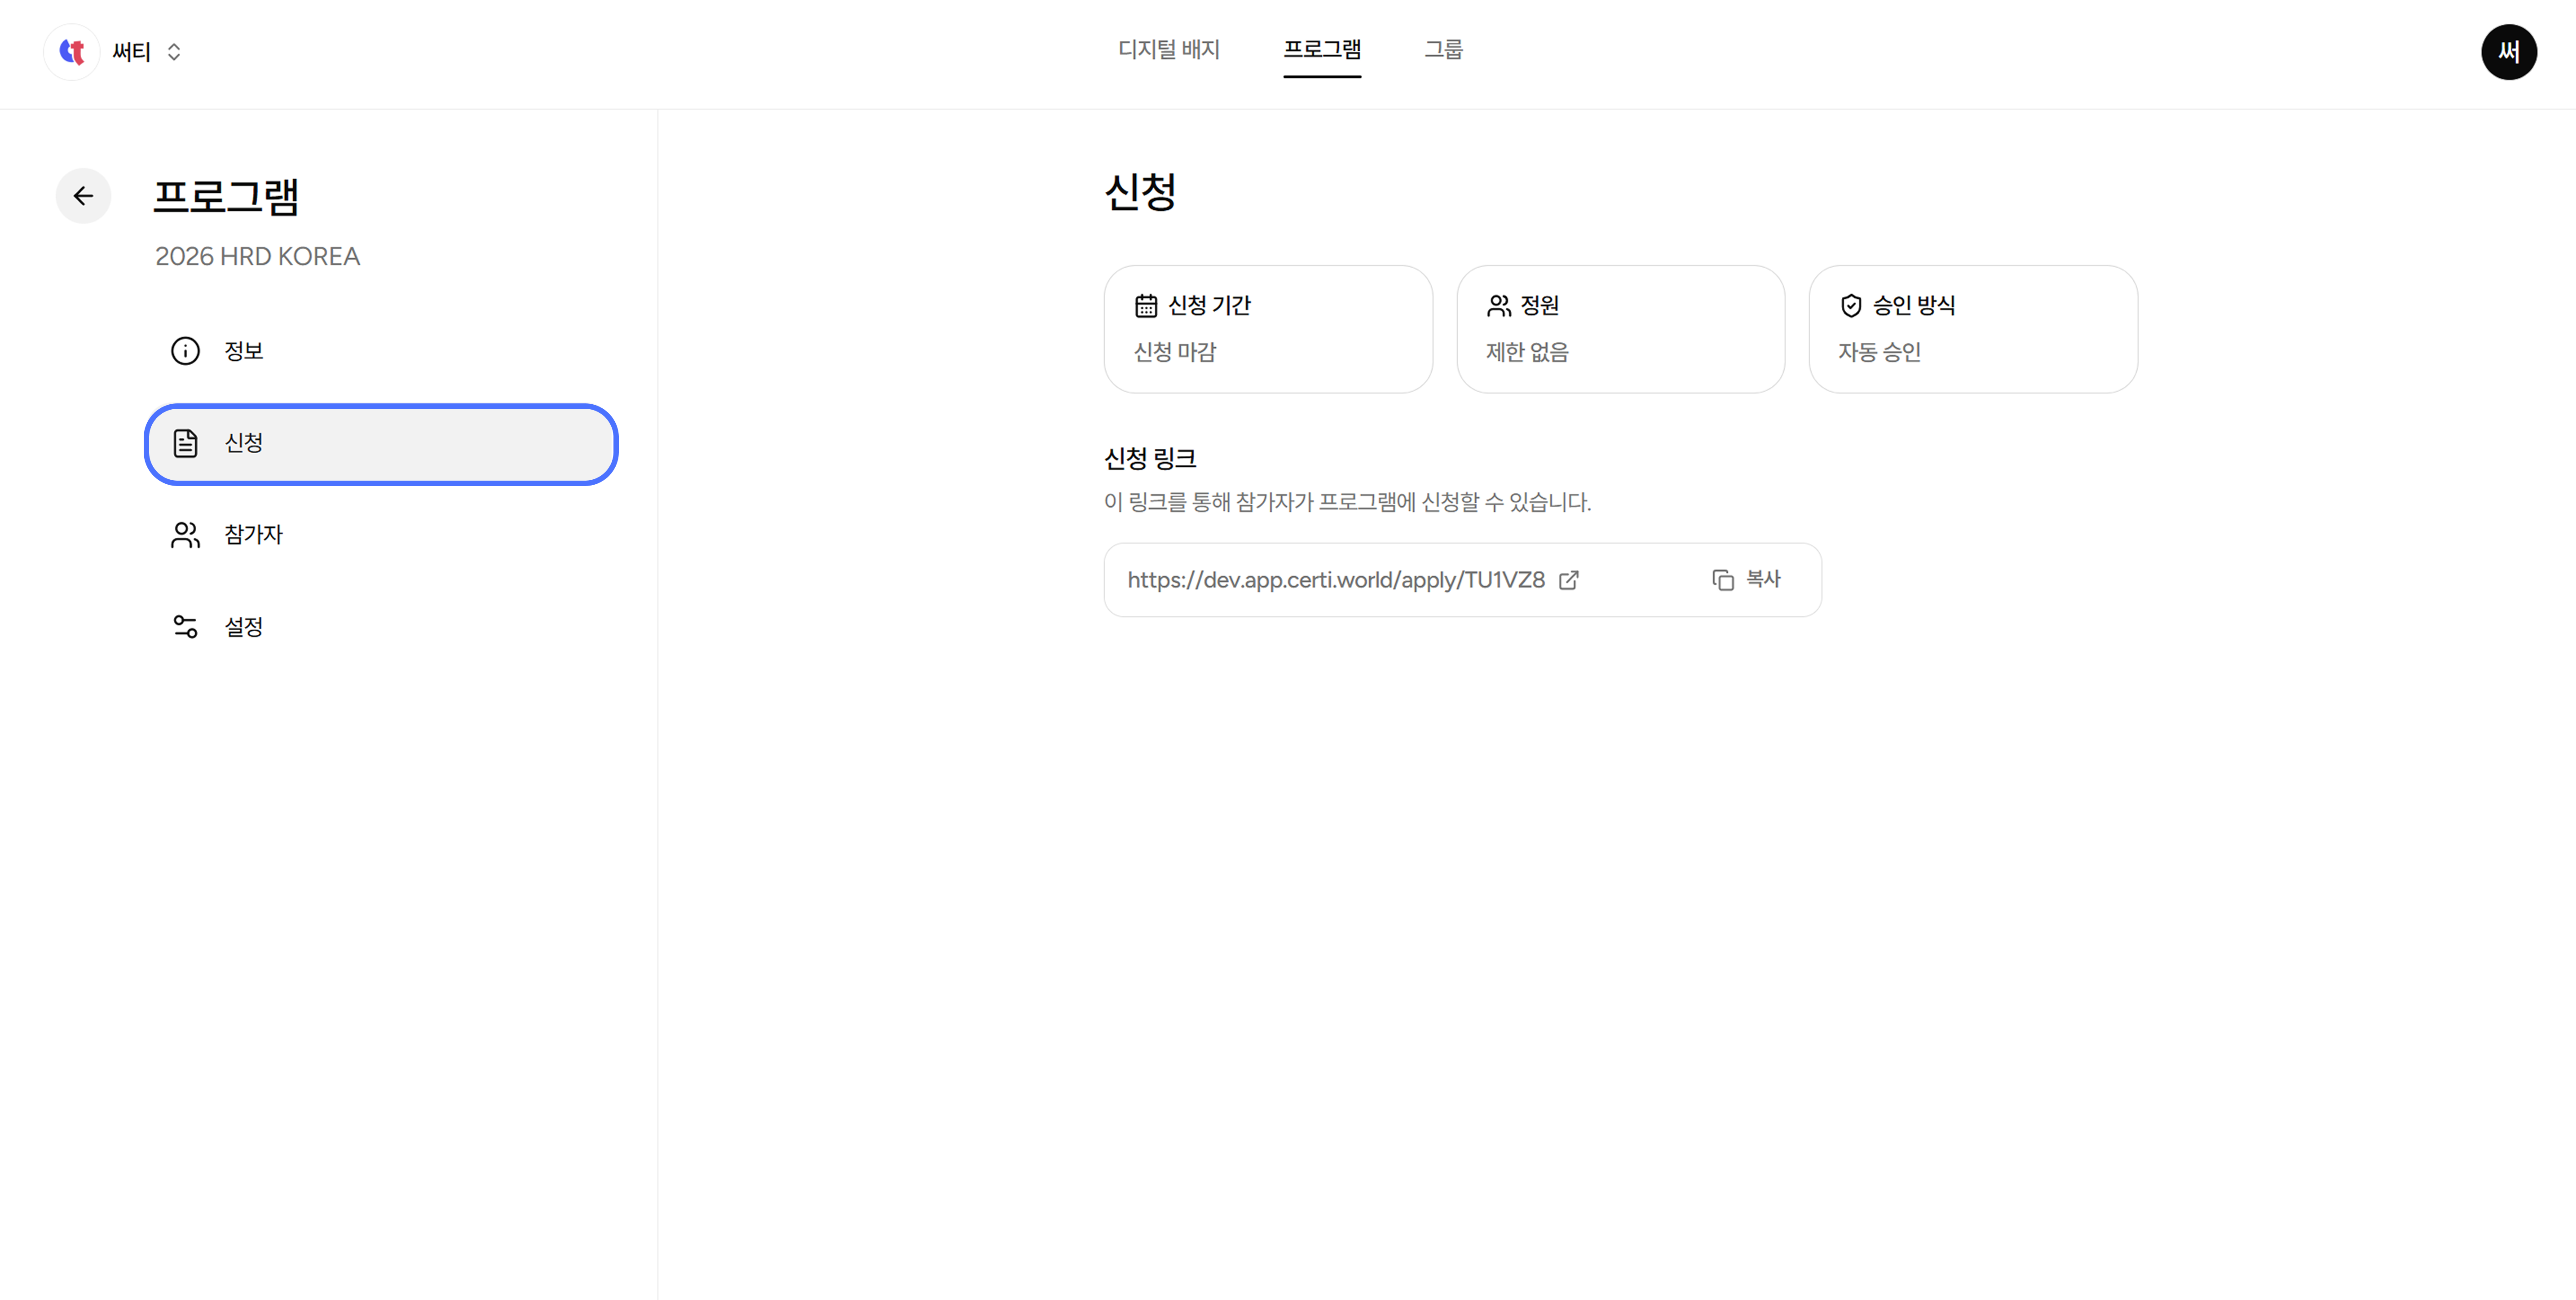Click the external link icon beside the URL

pyautogui.click(x=1569, y=580)
